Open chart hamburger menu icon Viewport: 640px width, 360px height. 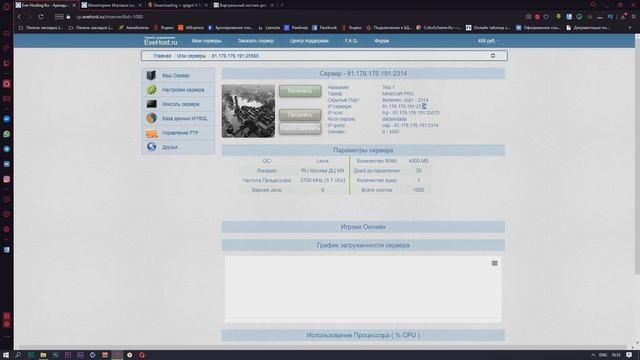coord(494,263)
